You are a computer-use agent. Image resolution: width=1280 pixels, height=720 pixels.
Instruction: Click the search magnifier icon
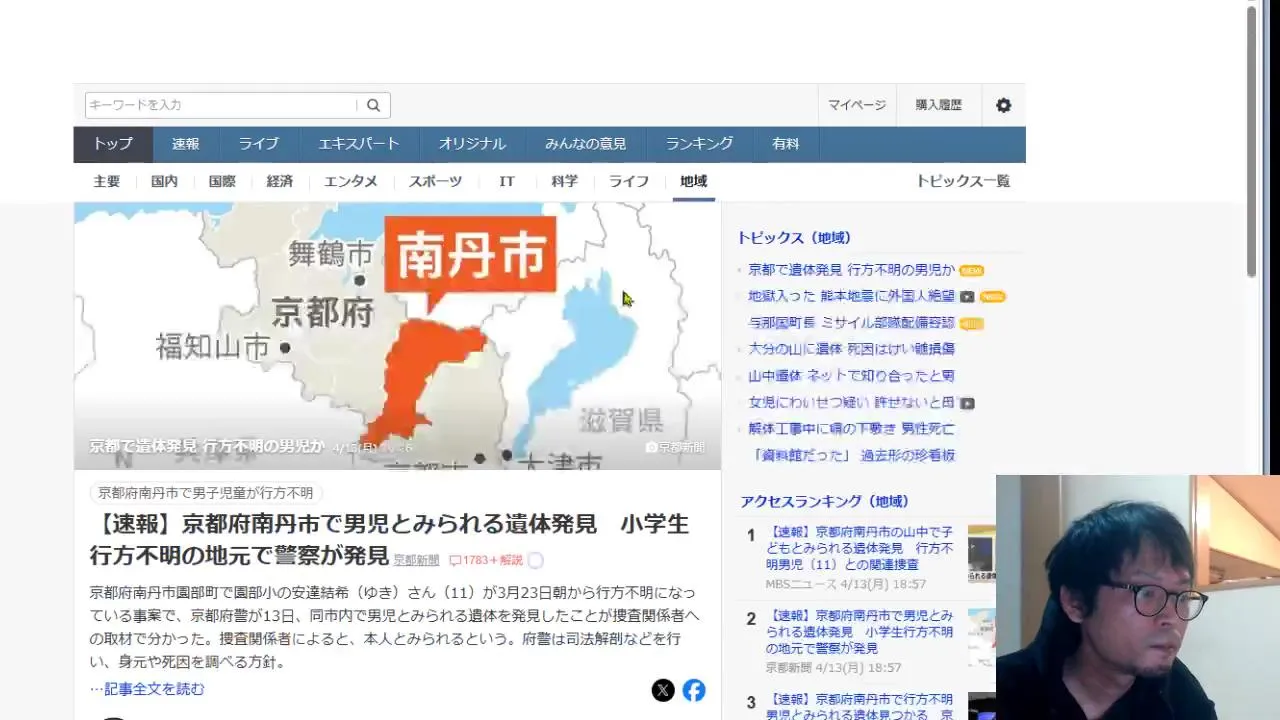click(x=373, y=105)
